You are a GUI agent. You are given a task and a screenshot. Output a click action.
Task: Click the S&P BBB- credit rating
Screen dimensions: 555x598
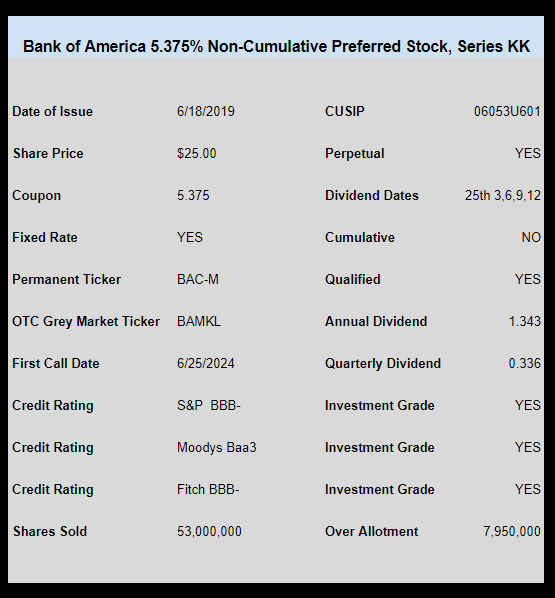[209, 405]
